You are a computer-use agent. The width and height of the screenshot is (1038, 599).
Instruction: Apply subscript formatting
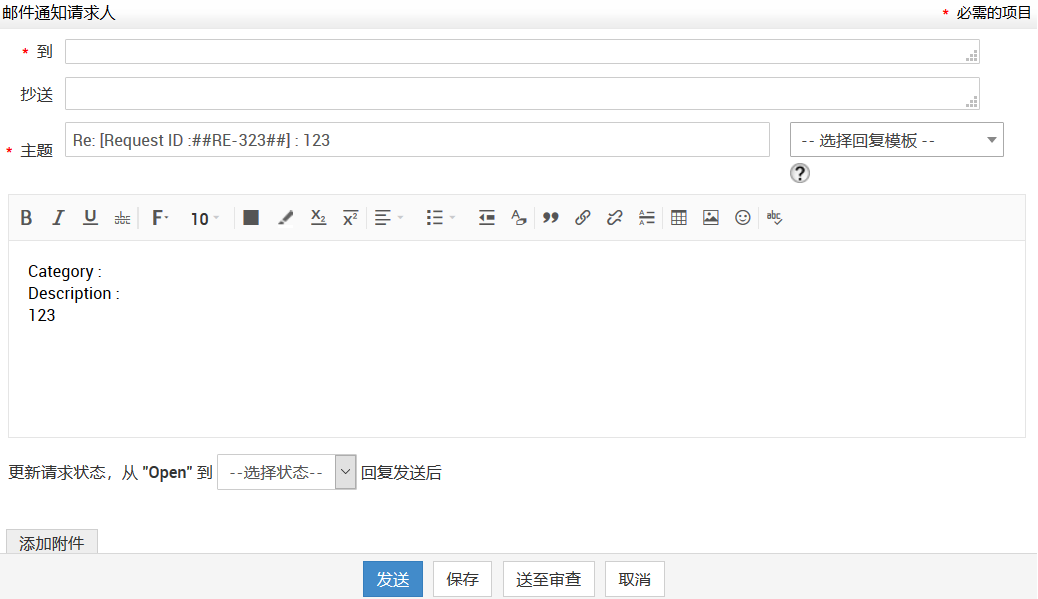pos(318,218)
